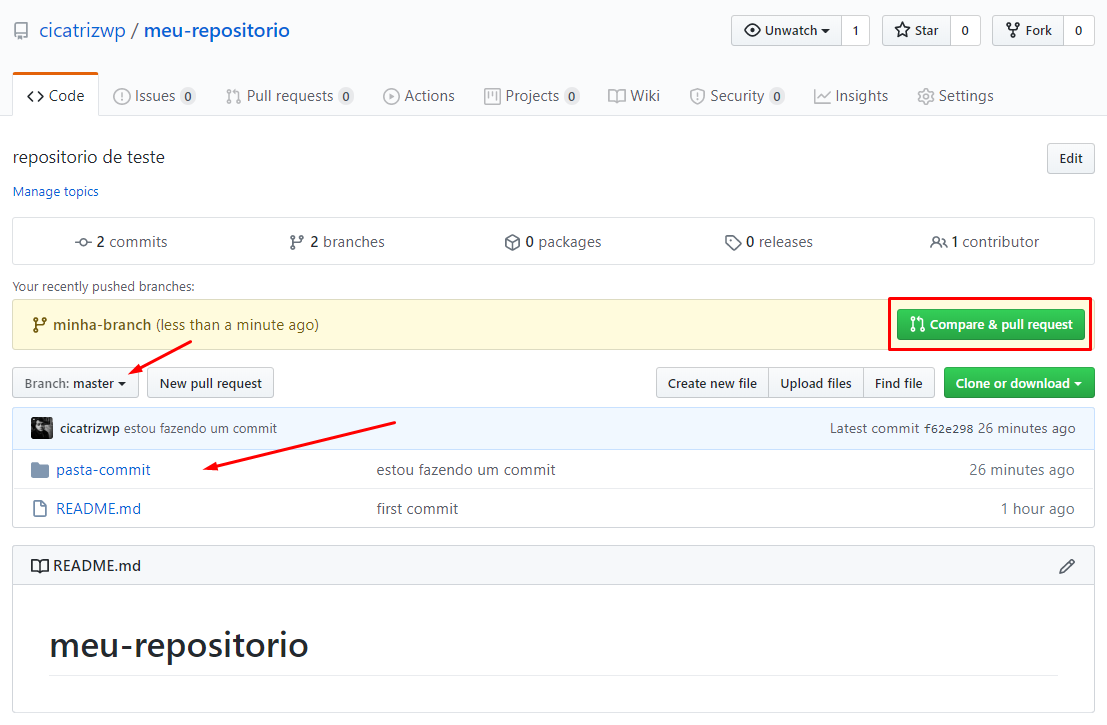The height and width of the screenshot is (725, 1107).
Task: Open the Security tab
Action: (x=737, y=96)
